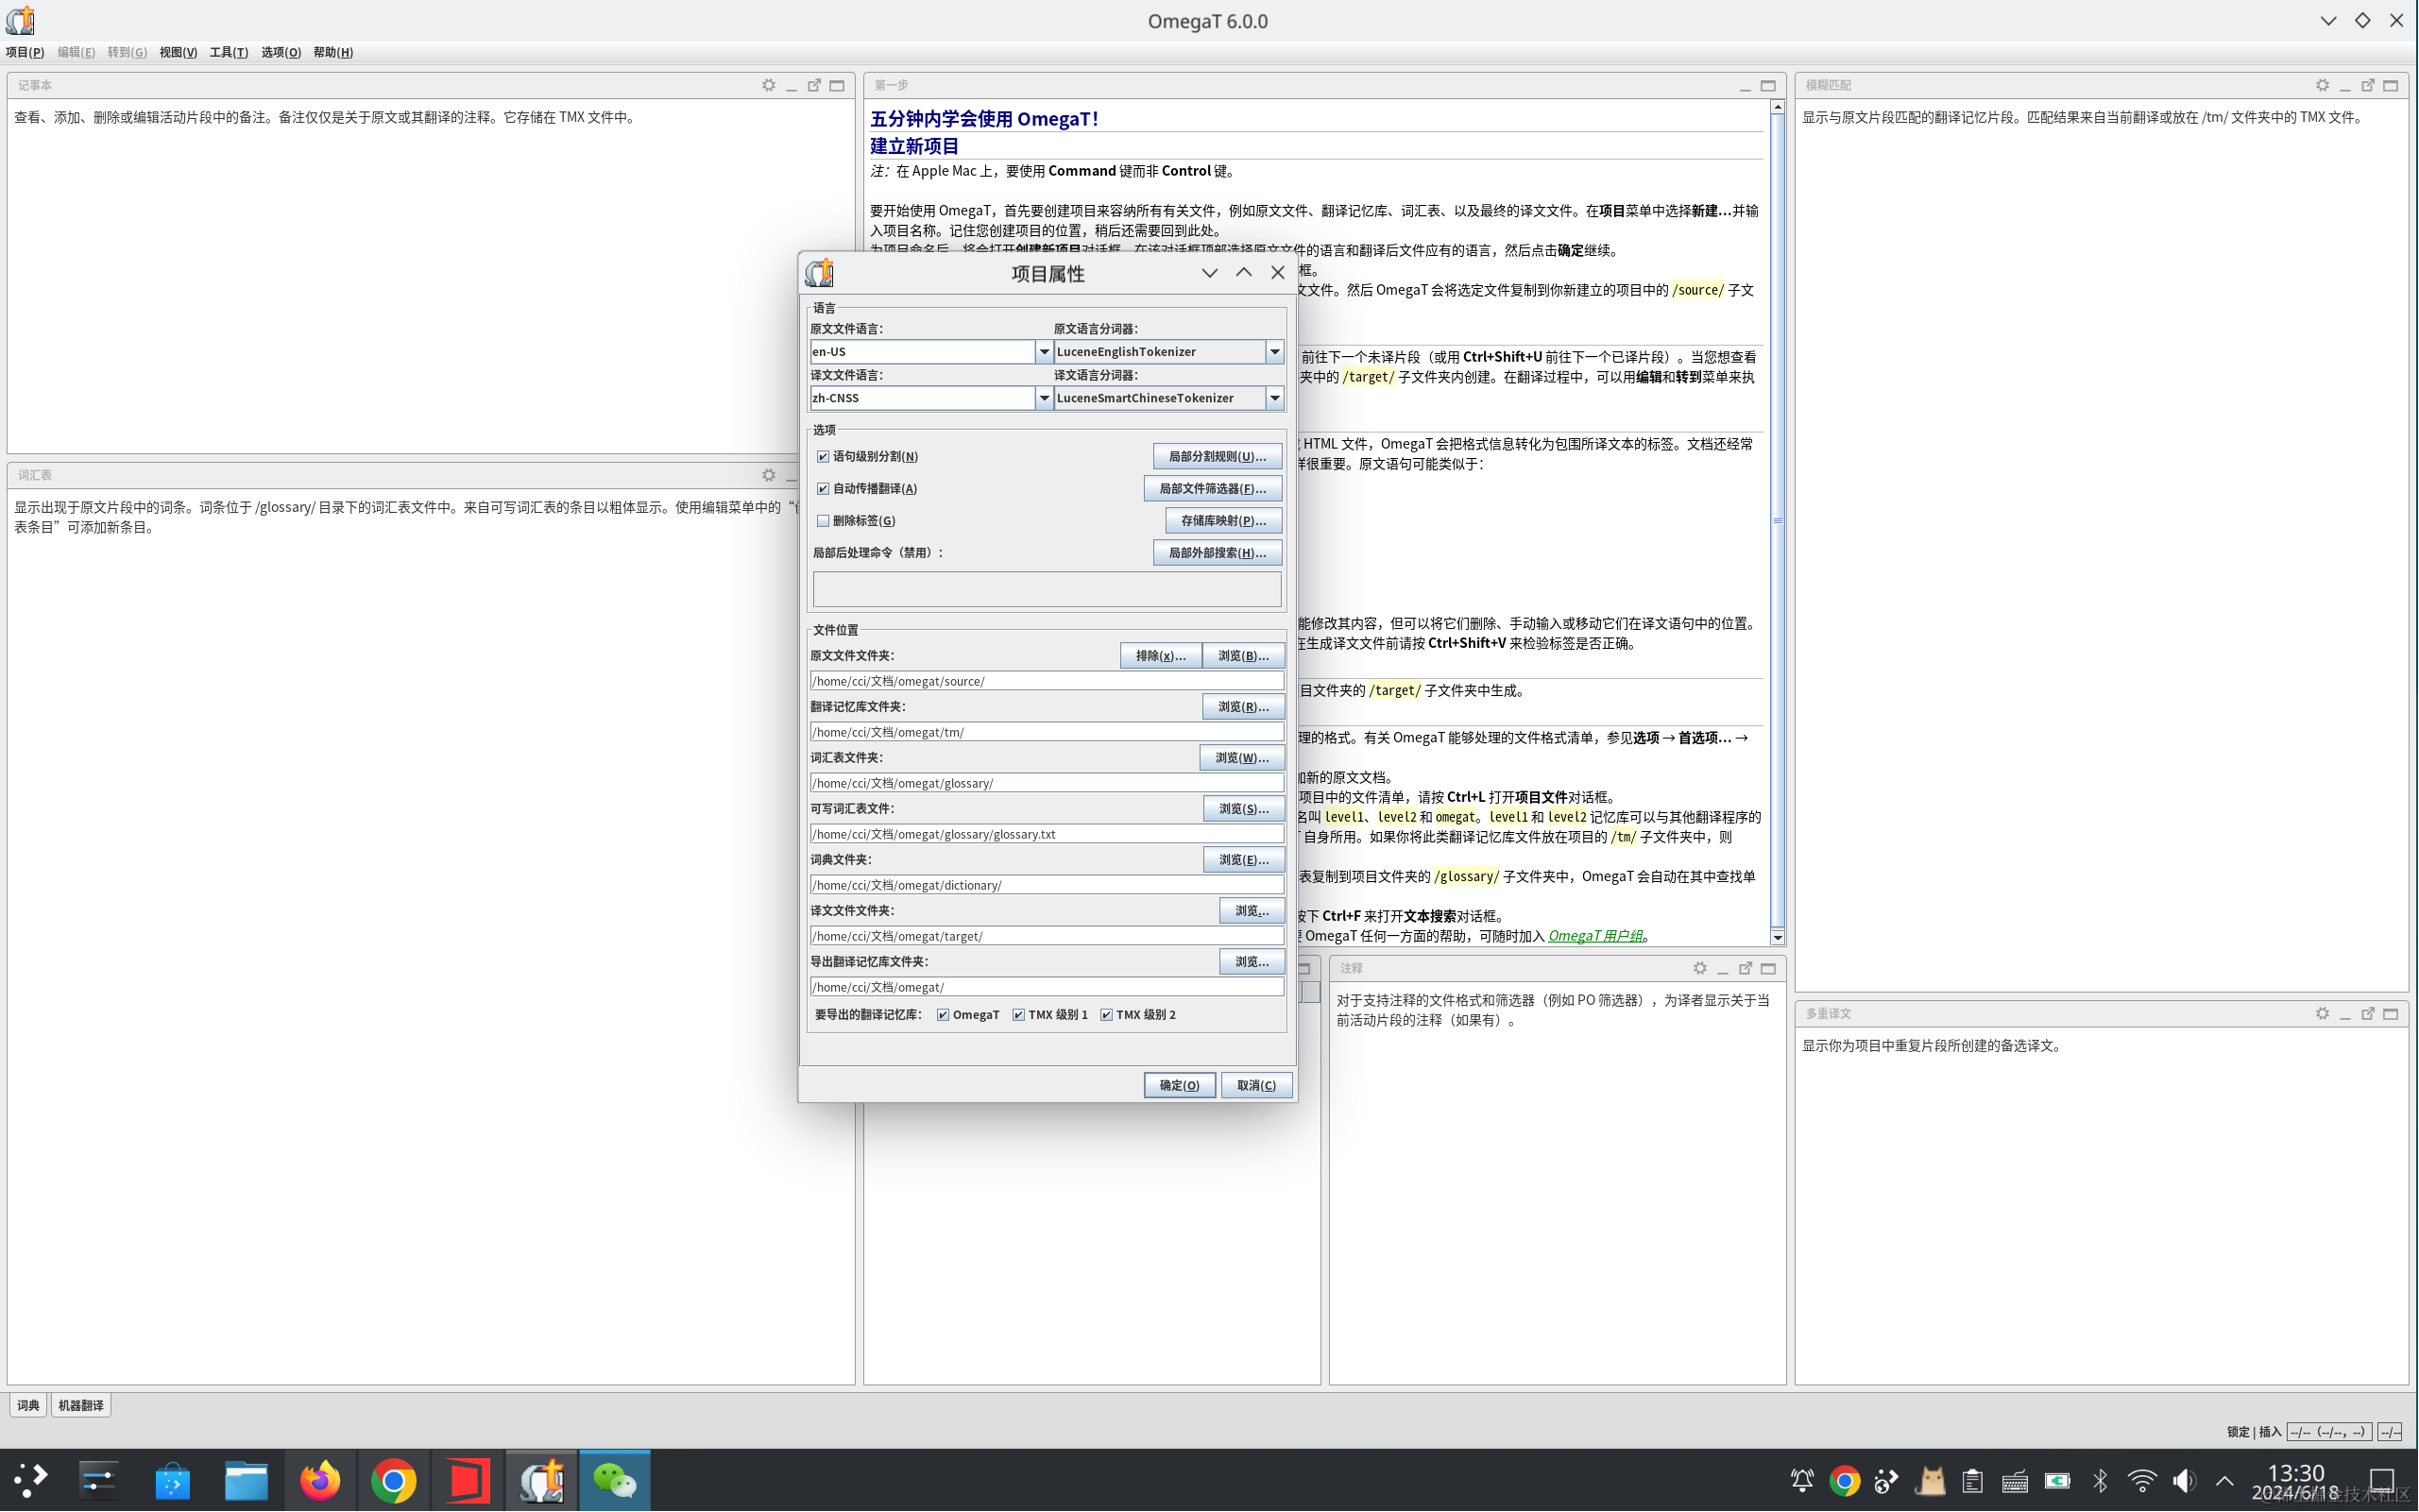Open the 注释 panel settings gear
2419x1512 pixels.
click(1699, 968)
